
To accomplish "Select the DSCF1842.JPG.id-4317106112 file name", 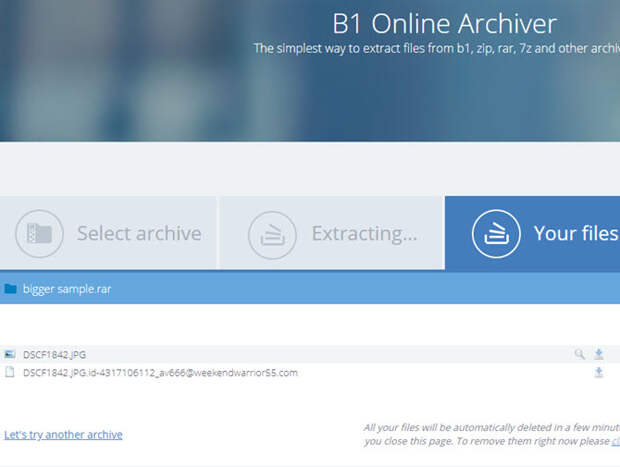I will [160, 373].
